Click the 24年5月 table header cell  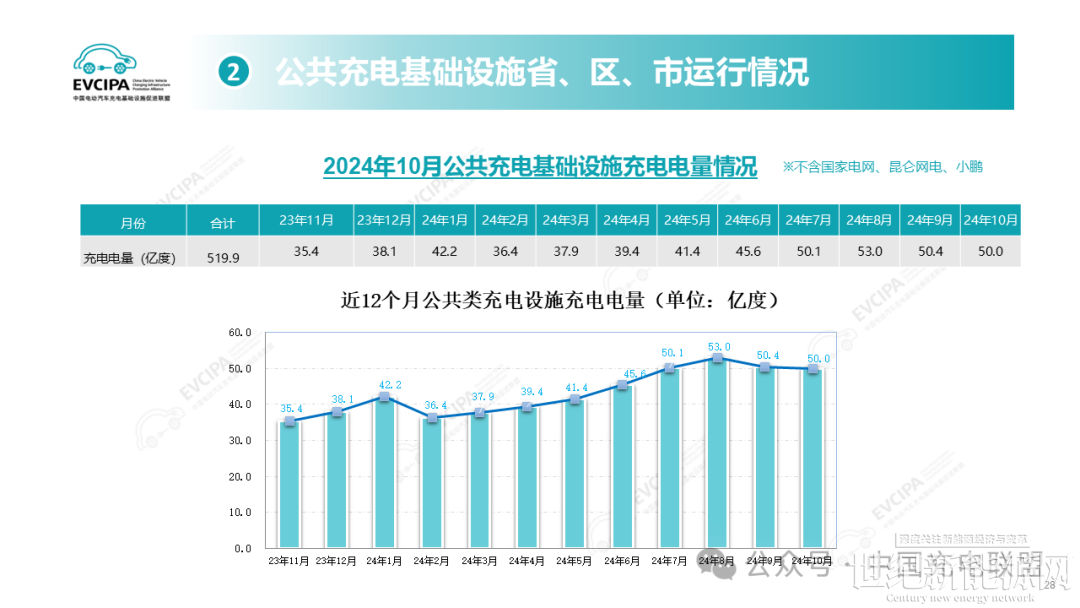pyautogui.click(x=687, y=220)
